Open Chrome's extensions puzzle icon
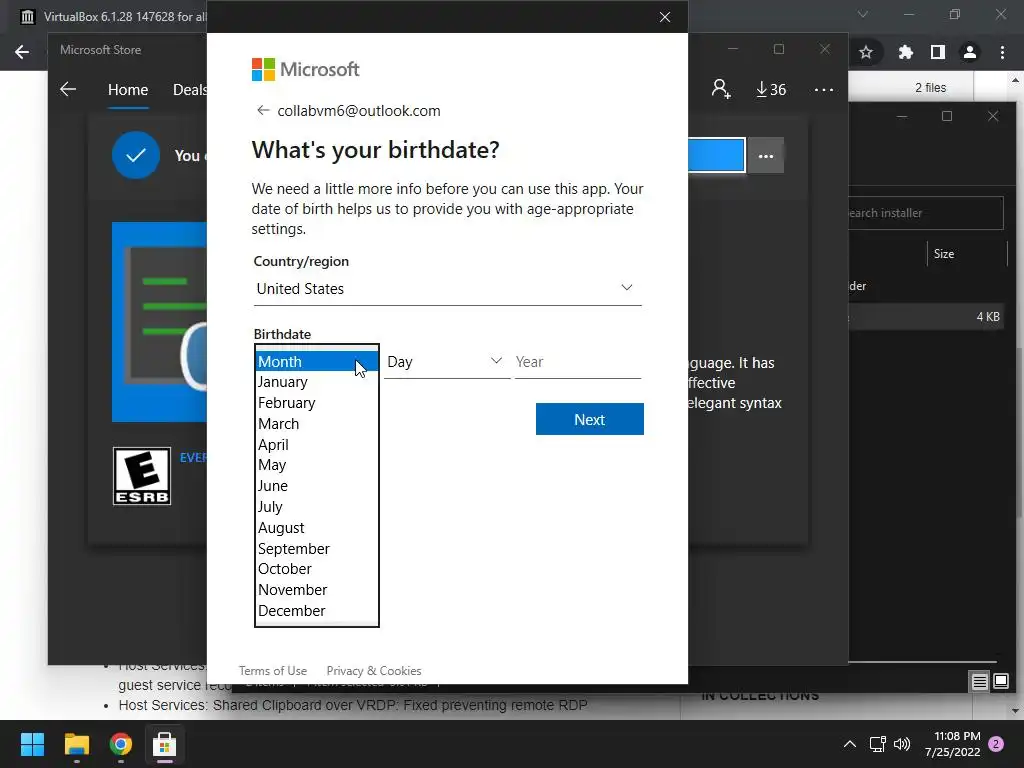Viewport: 1024px width, 768px height. coord(905,52)
